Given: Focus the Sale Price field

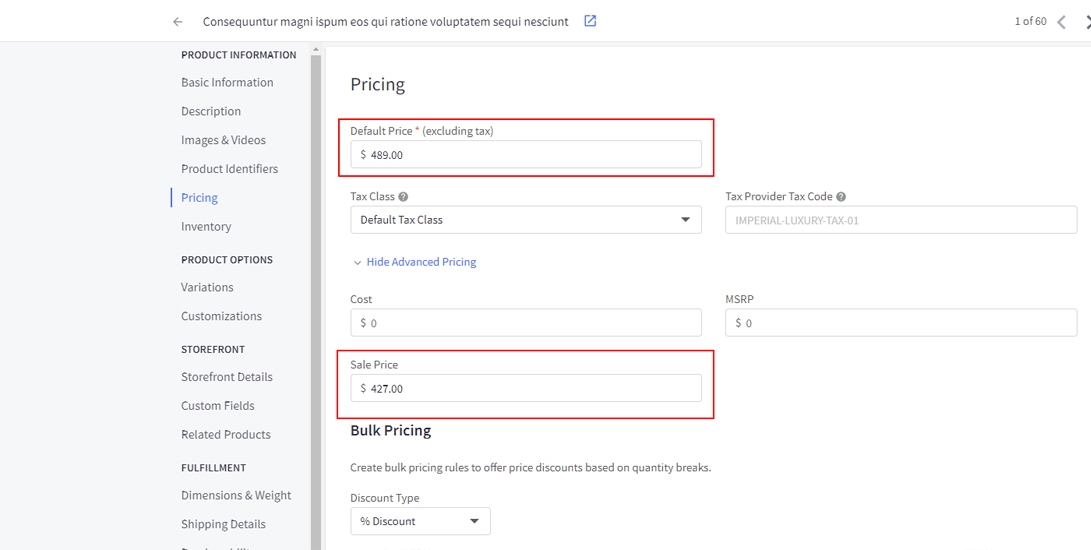Looking at the screenshot, I should coord(530,389).
